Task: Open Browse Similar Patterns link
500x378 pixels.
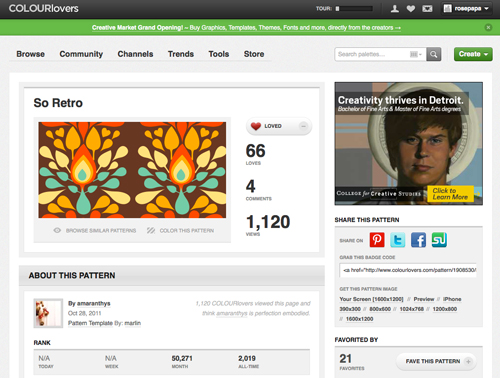Action: click(x=101, y=231)
